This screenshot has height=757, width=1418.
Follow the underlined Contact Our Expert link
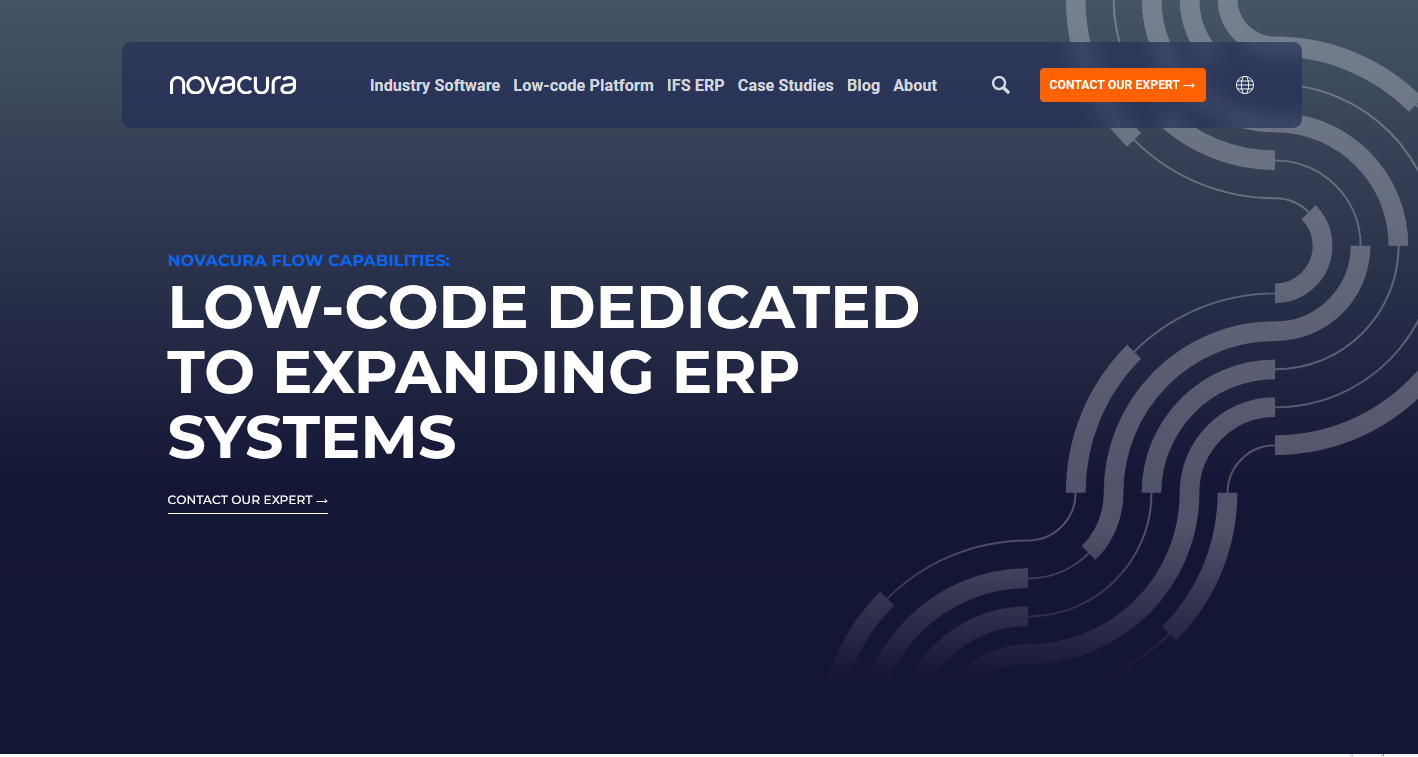click(x=240, y=500)
